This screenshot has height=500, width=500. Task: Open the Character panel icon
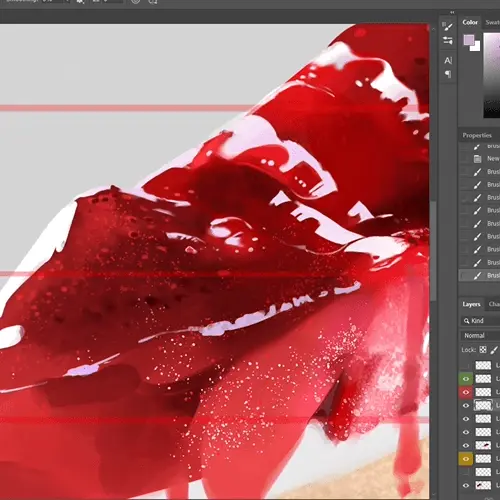pos(448,60)
